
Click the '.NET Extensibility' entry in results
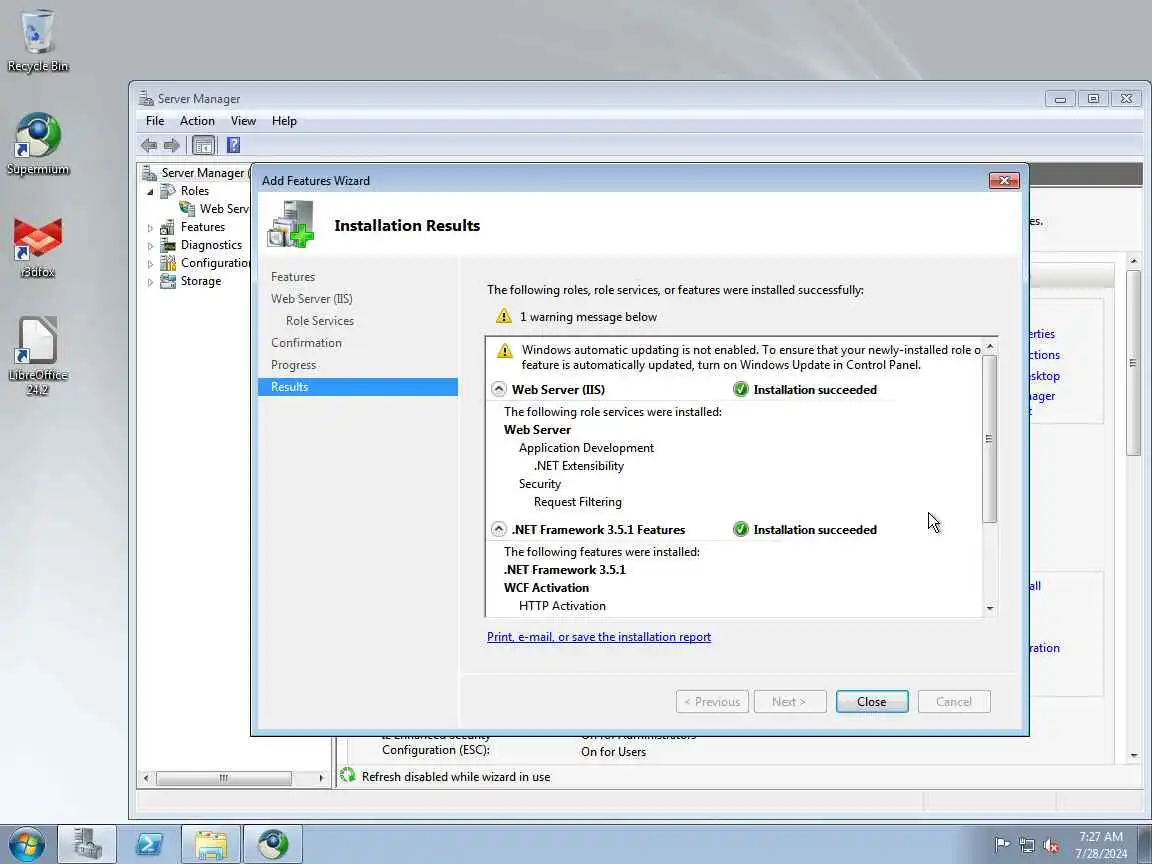pyautogui.click(x=578, y=467)
